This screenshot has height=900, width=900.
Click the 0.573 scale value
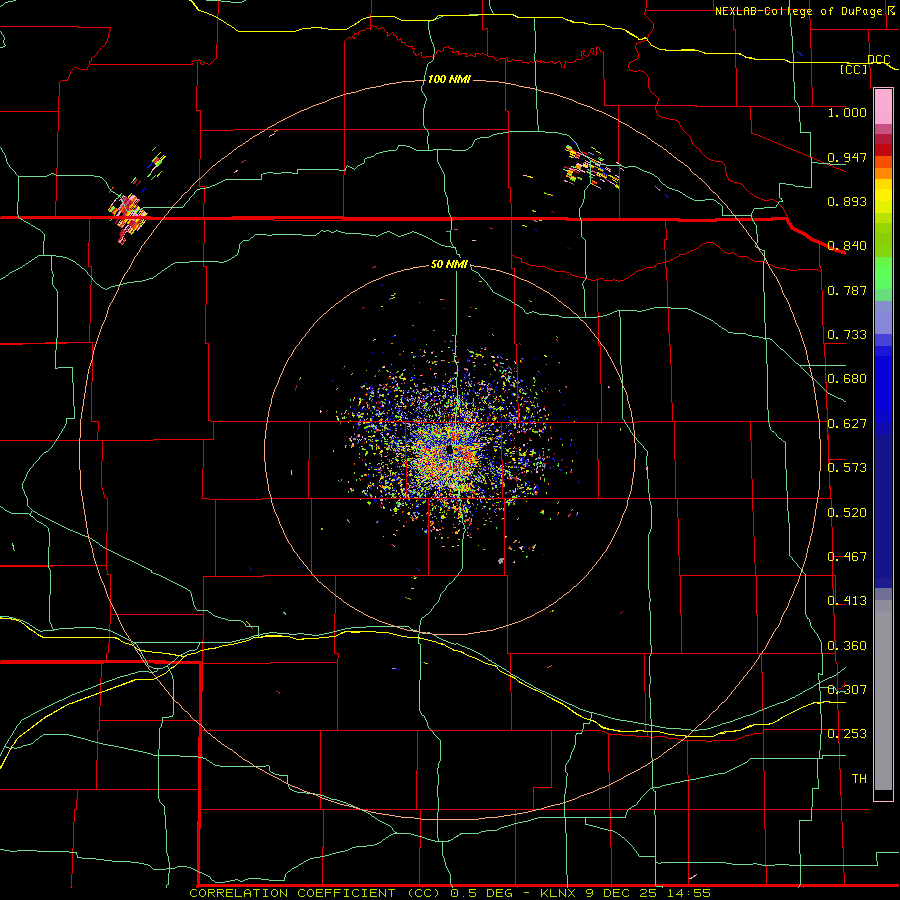[847, 468]
